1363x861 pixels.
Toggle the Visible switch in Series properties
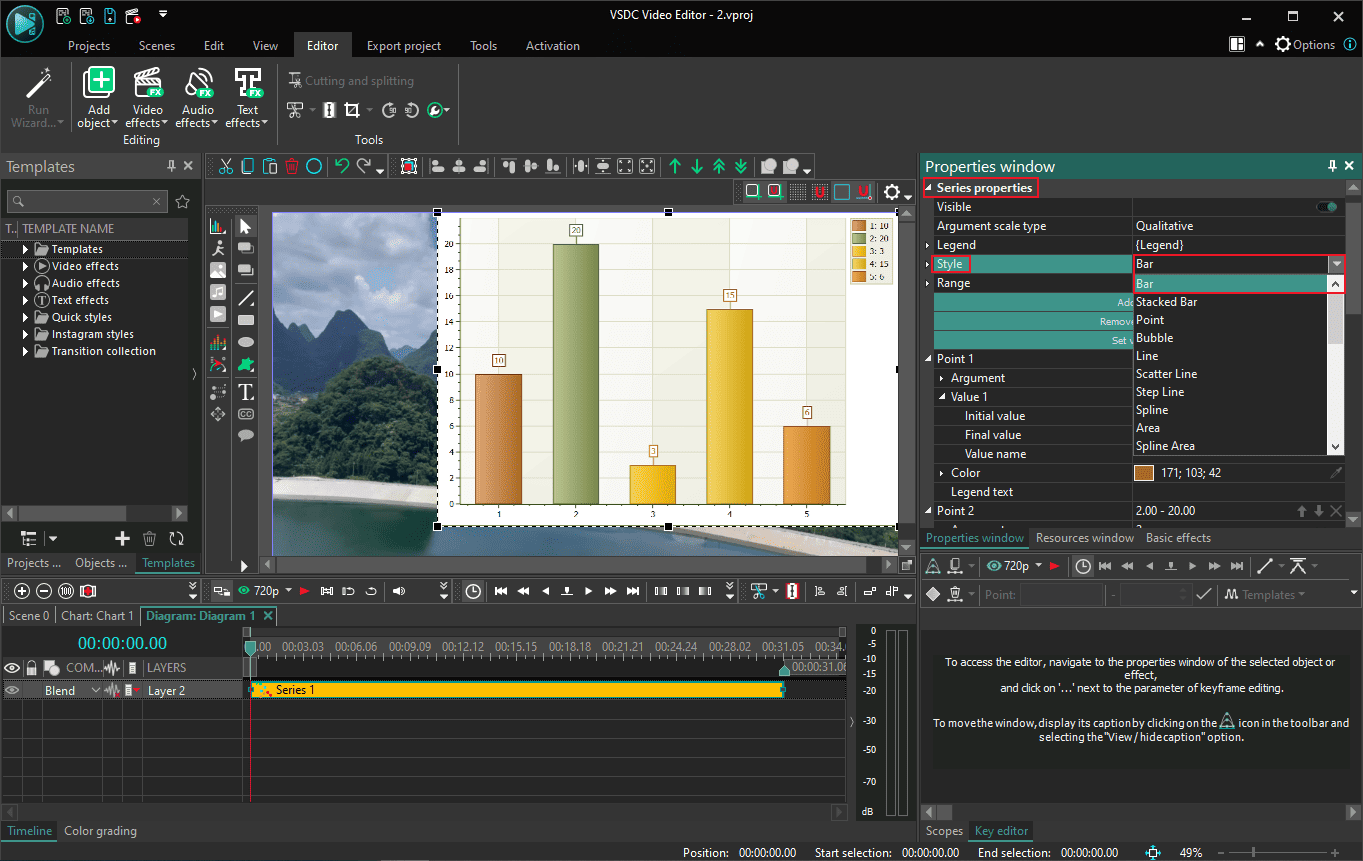point(1326,206)
